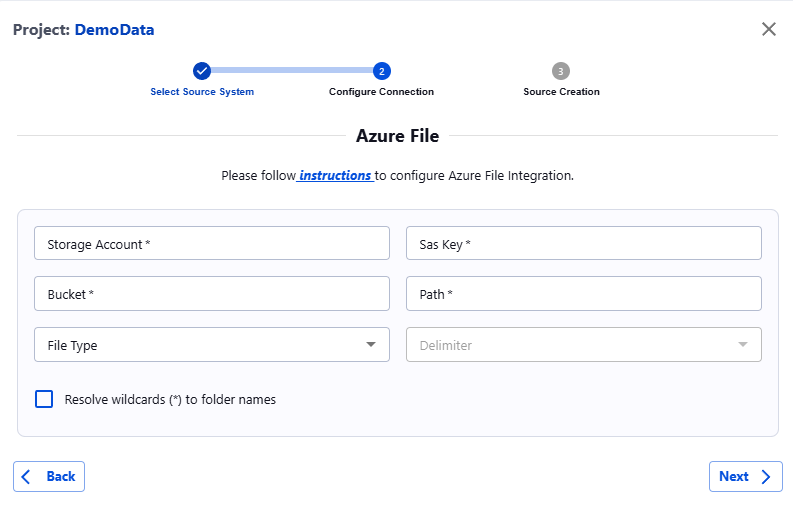Click the progress bar between steps 1 and 2
Image resolution: width=793 pixels, height=505 pixels.
(291, 71)
